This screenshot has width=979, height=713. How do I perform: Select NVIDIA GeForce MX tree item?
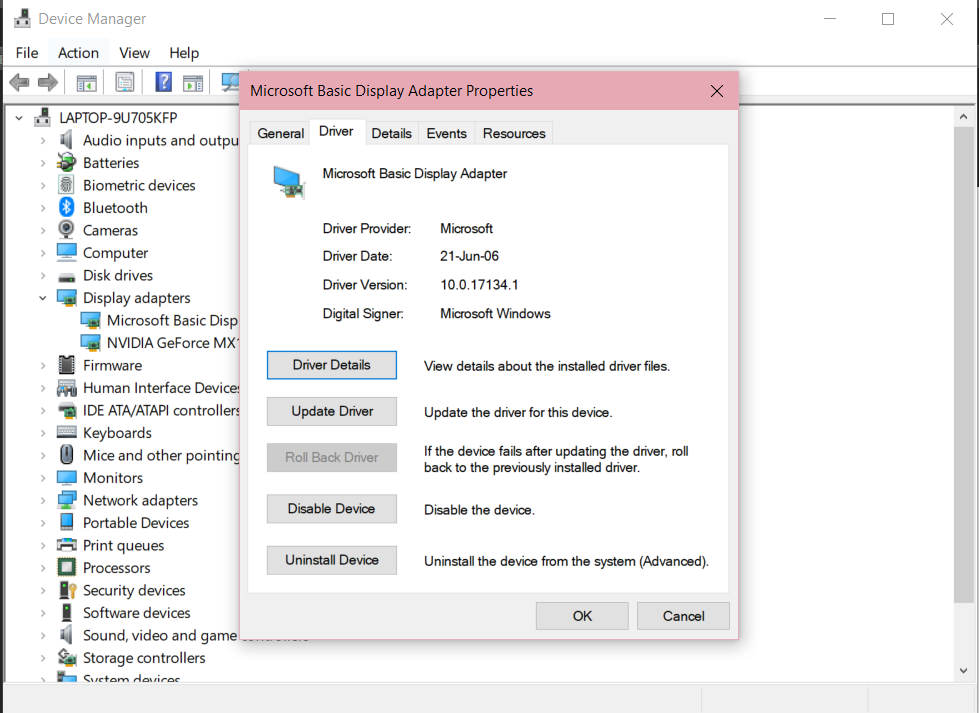pos(159,343)
